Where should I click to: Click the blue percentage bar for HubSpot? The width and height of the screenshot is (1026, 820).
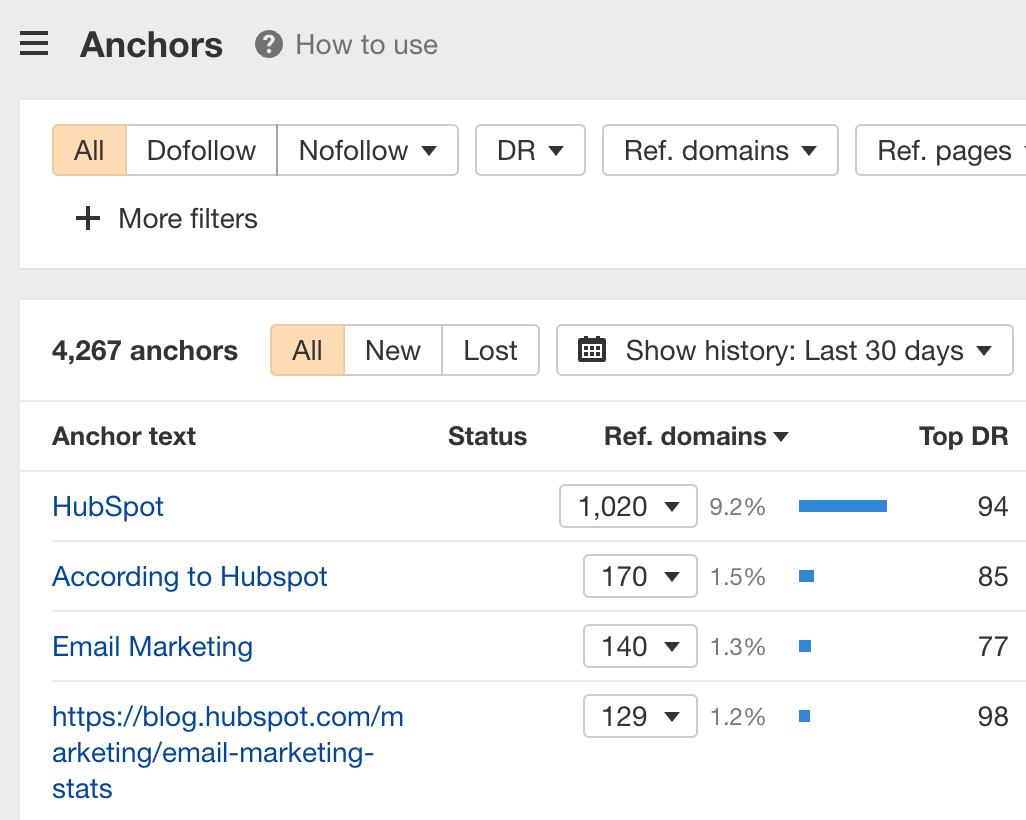click(x=842, y=506)
